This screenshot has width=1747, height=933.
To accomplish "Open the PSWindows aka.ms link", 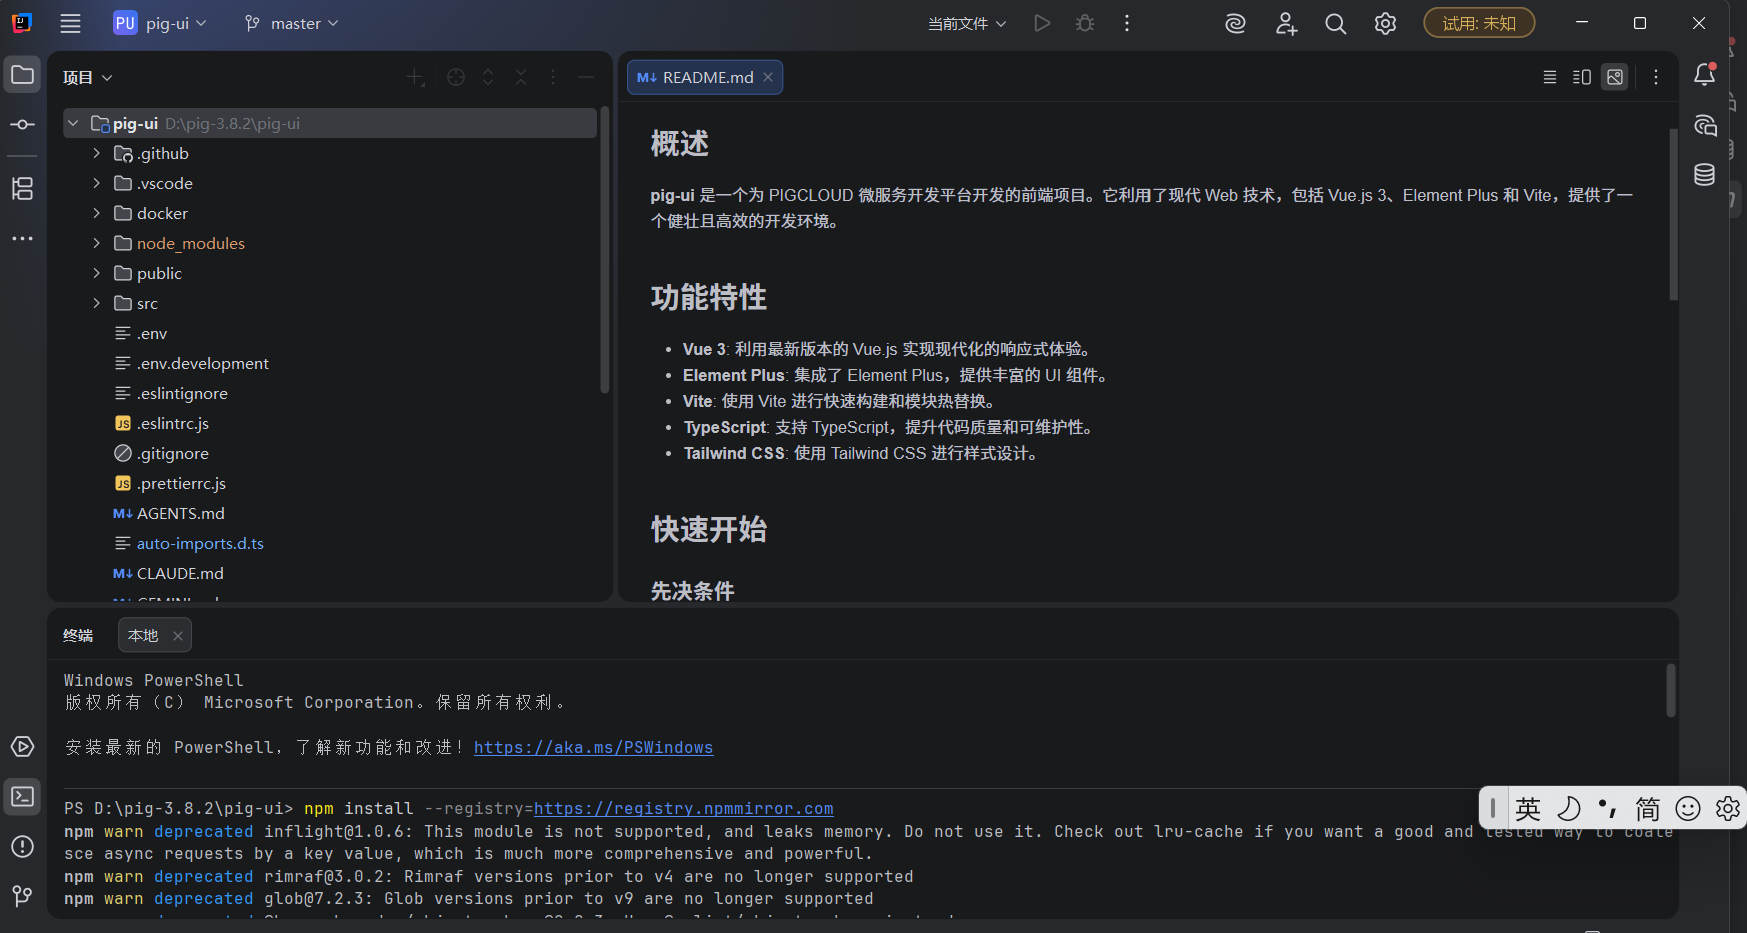I will (x=593, y=747).
